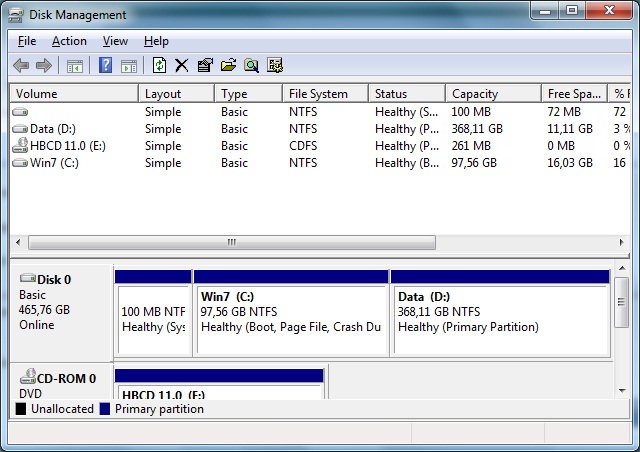Toggle the console tree pane icon
The height and width of the screenshot is (452, 640).
pos(75,66)
